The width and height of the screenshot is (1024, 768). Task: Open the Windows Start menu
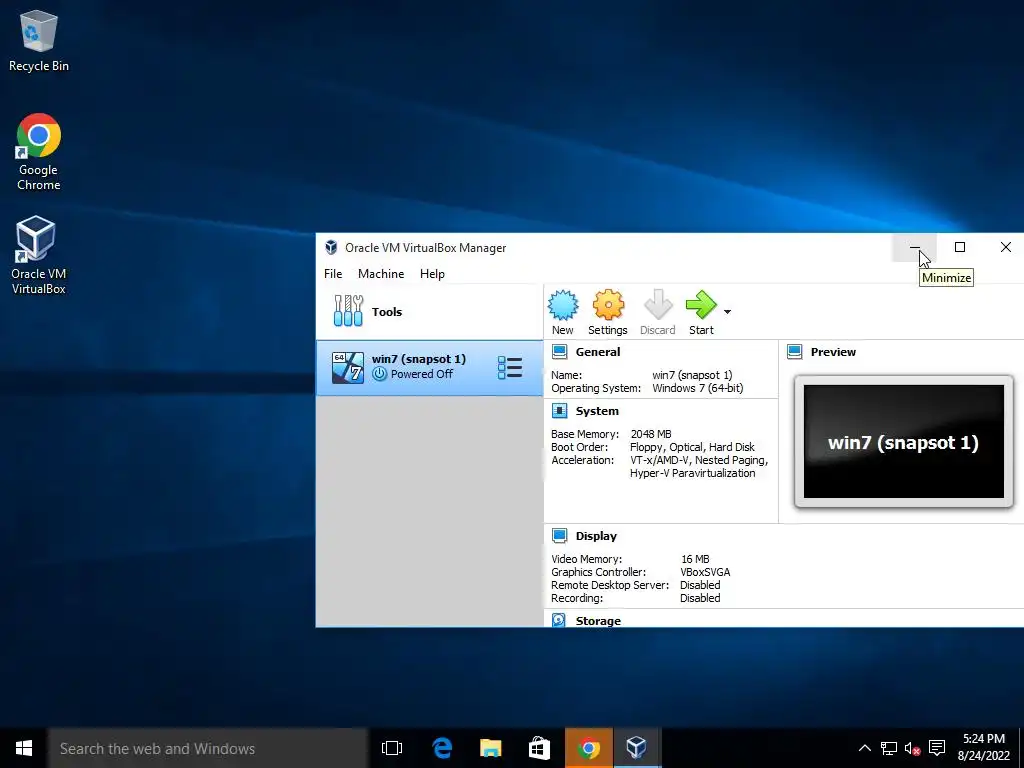point(24,748)
